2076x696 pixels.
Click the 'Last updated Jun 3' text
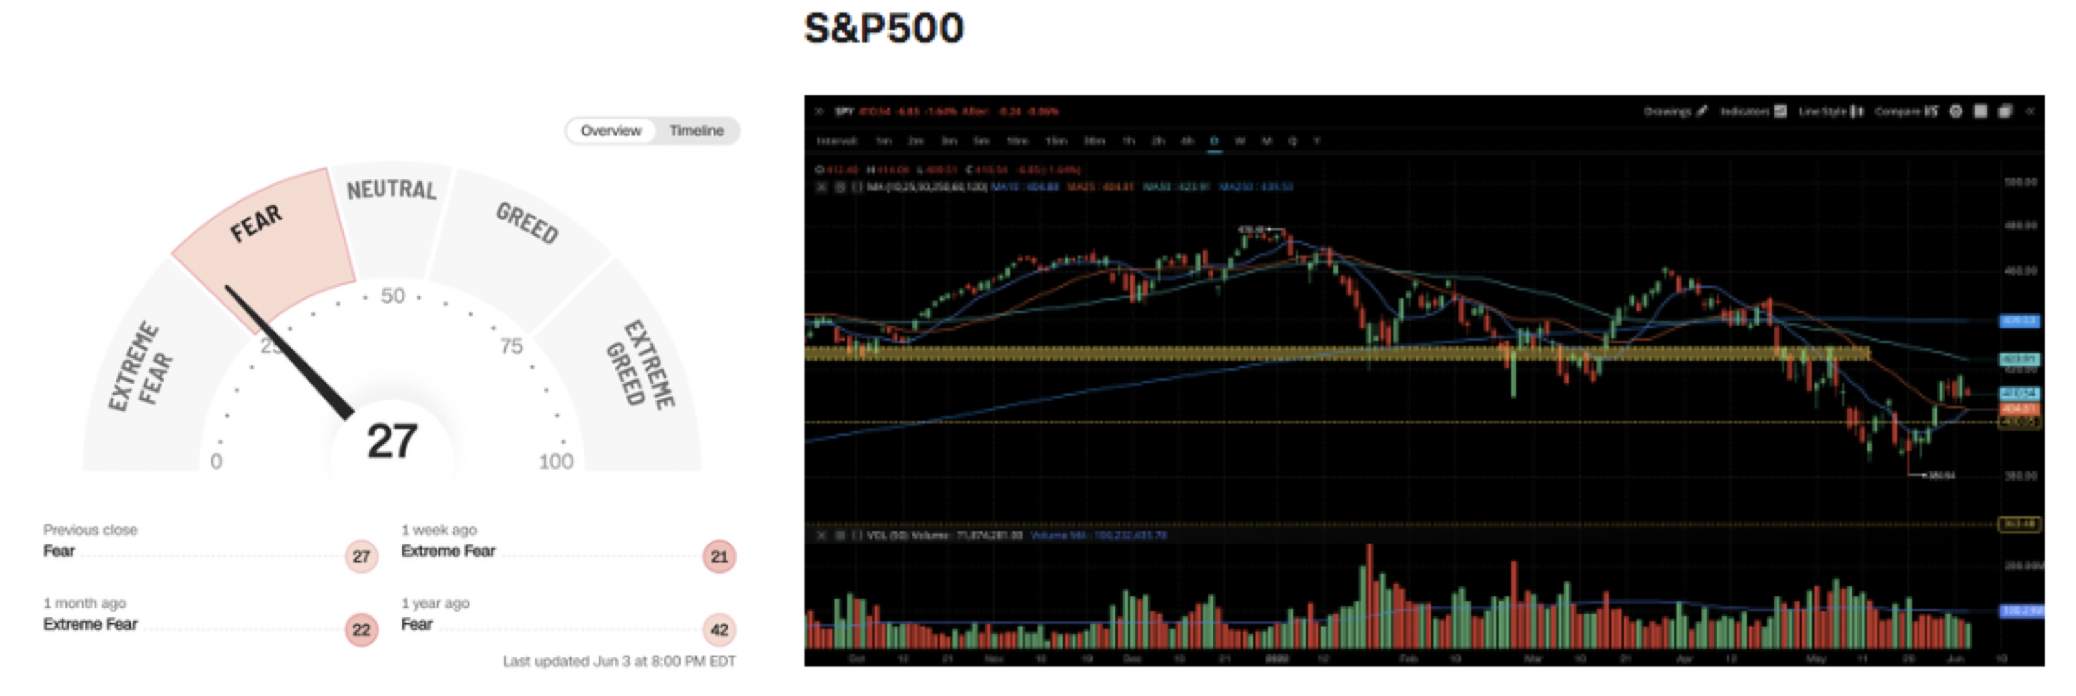(x=619, y=661)
